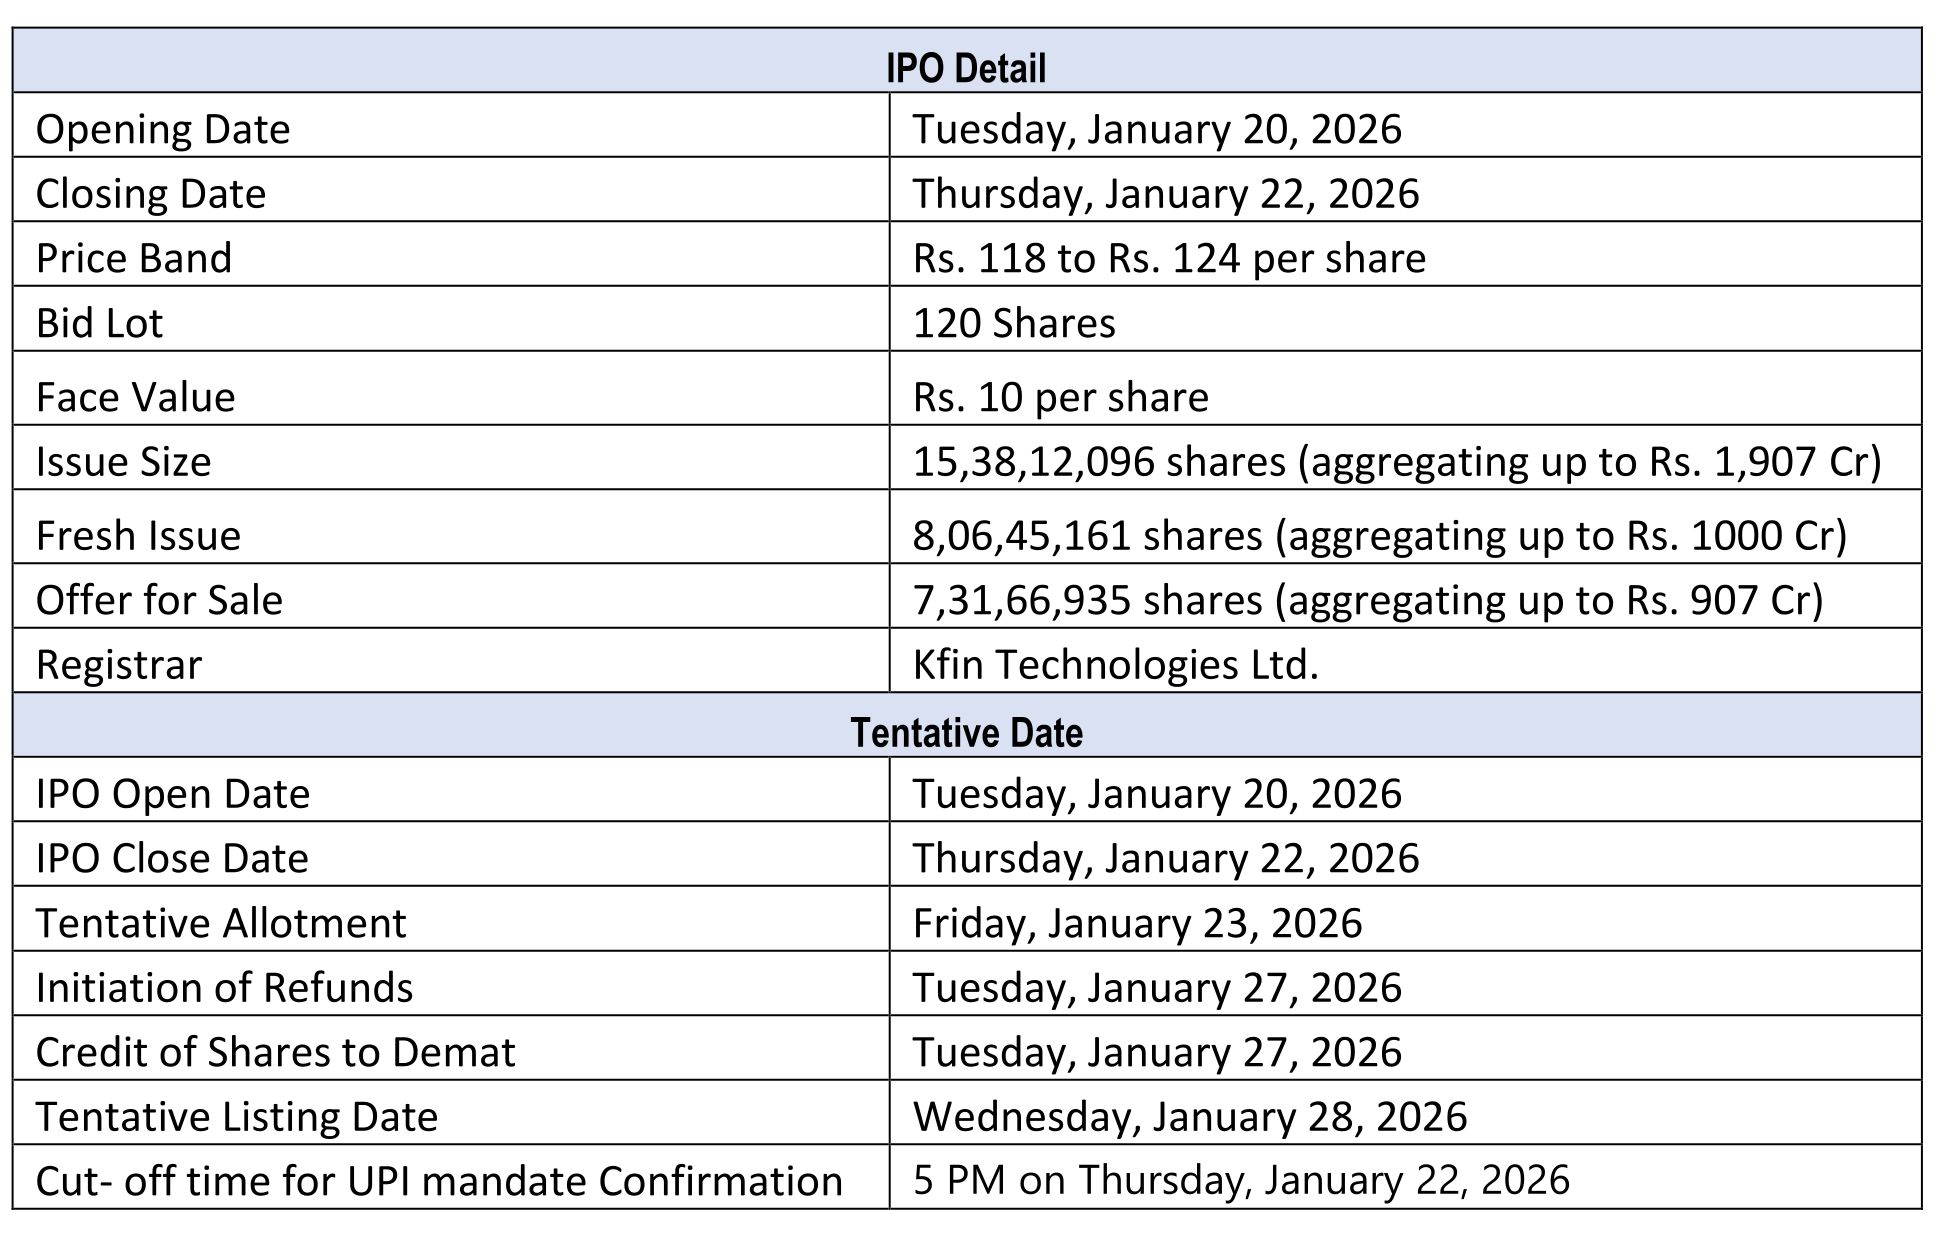Click the Tentative Allotment date value
Screen dimensions: 1937x1240
tap(1137, 922)
